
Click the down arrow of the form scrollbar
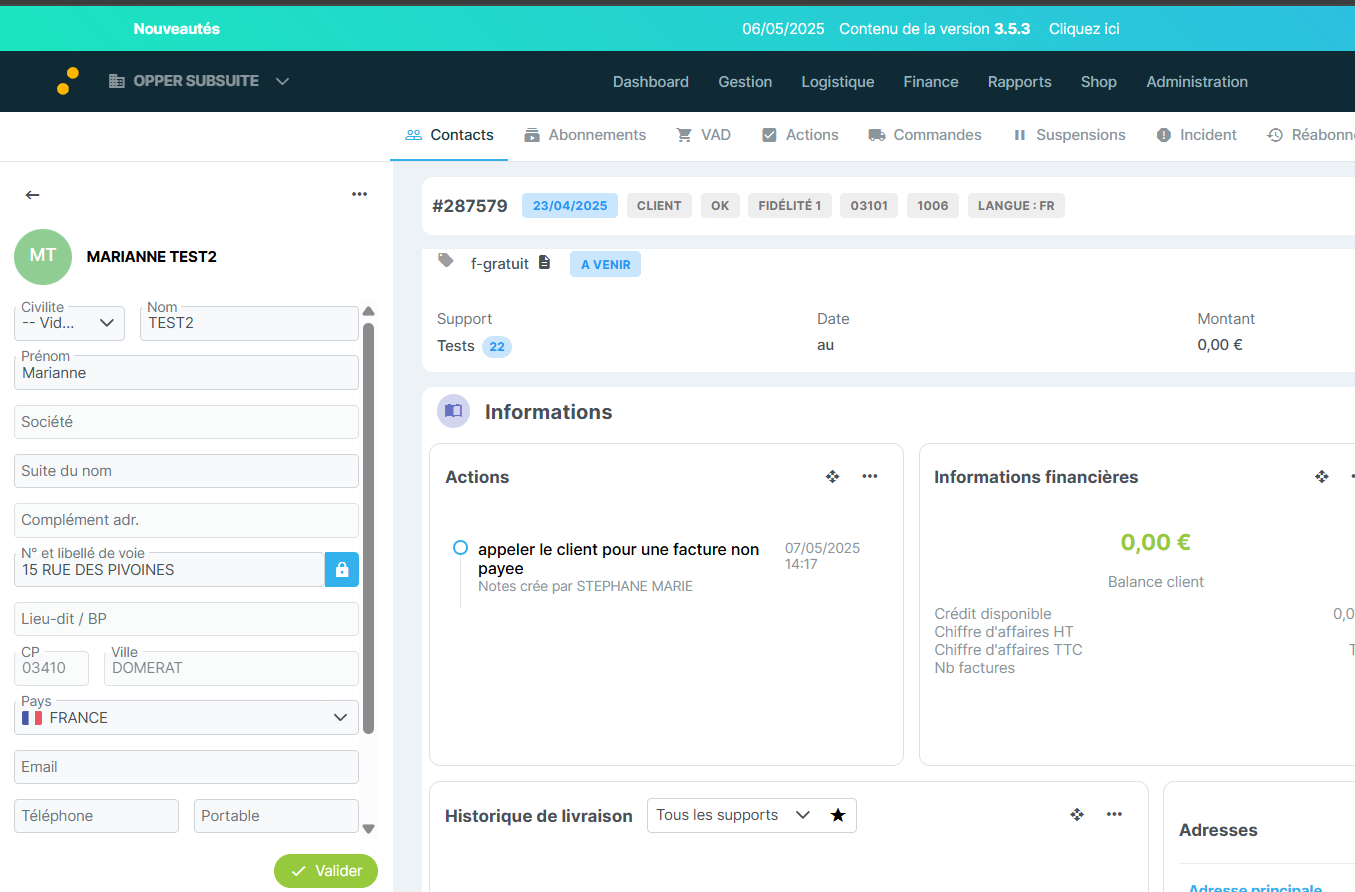pyautogui.click(x=368, y=828)
